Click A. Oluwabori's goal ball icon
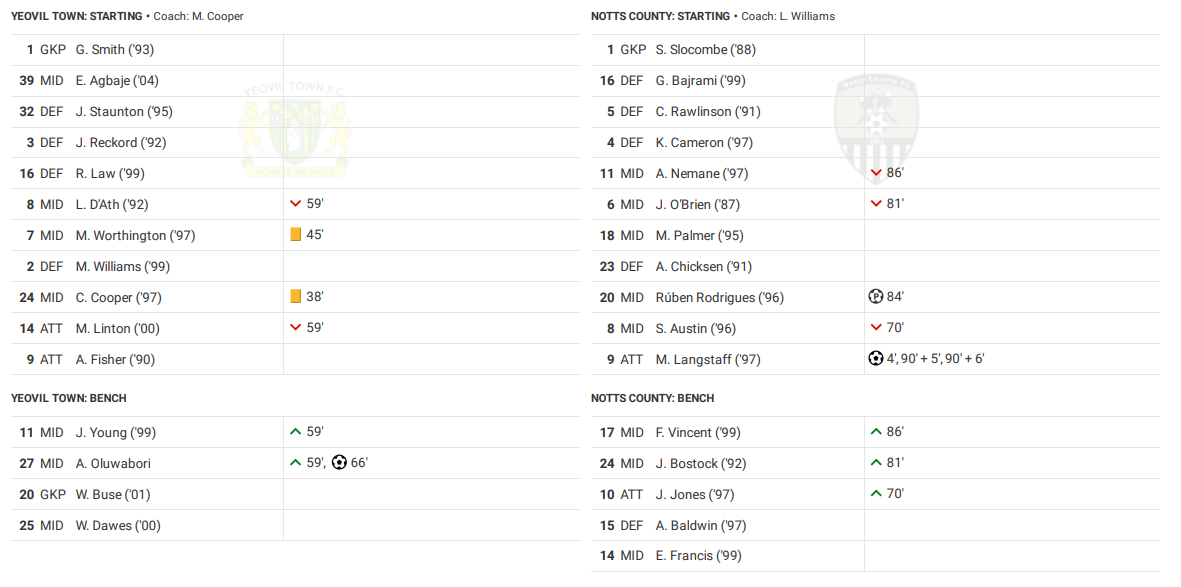This screenshot has height=587, width=1181. [339, 463]
